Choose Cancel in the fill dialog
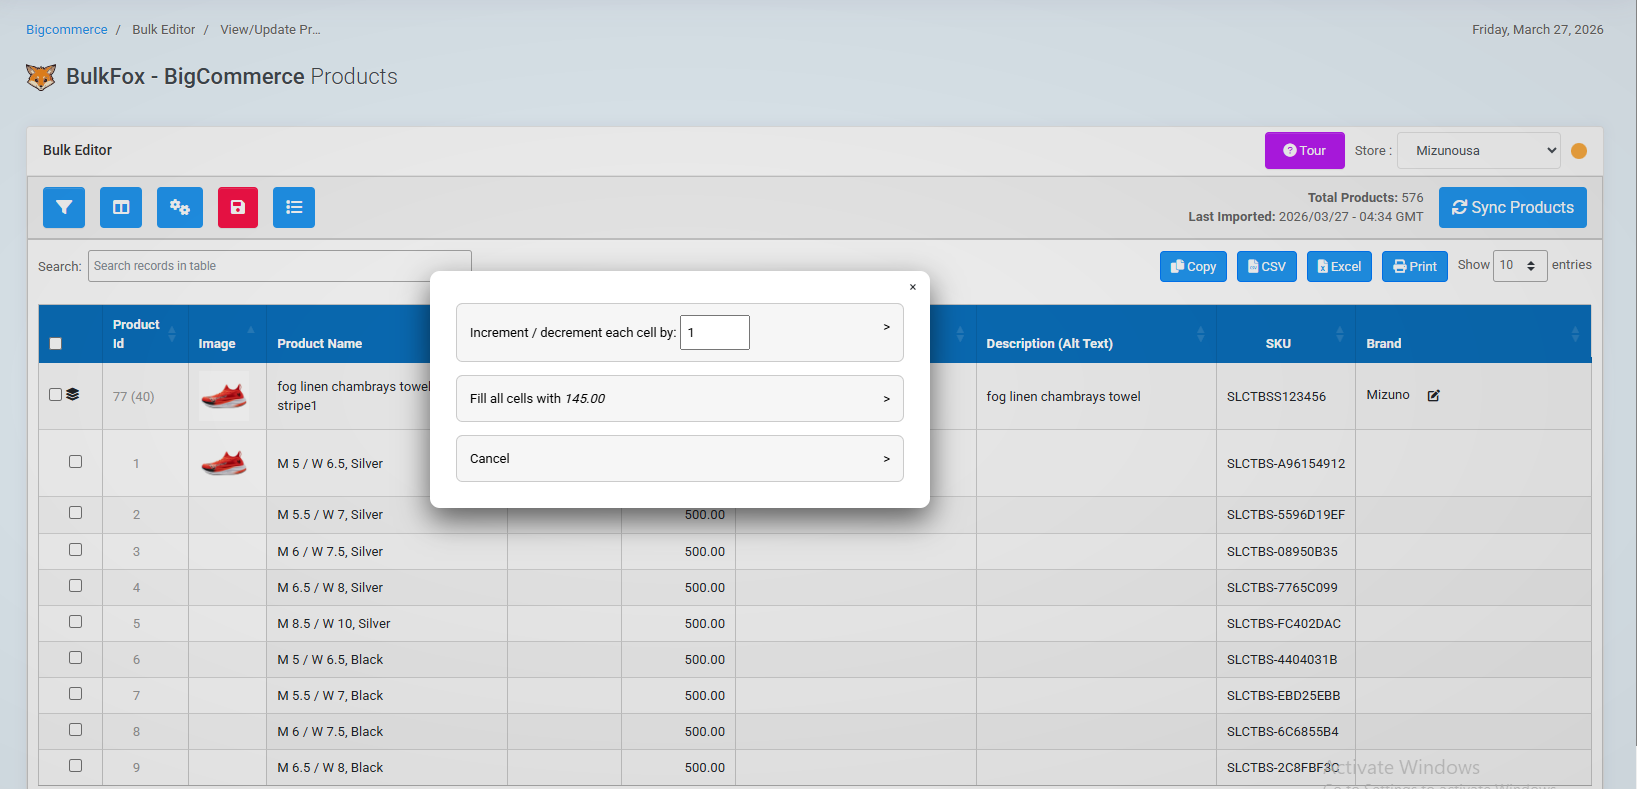This screenshot has width=1637, height=789. (680, 458)
